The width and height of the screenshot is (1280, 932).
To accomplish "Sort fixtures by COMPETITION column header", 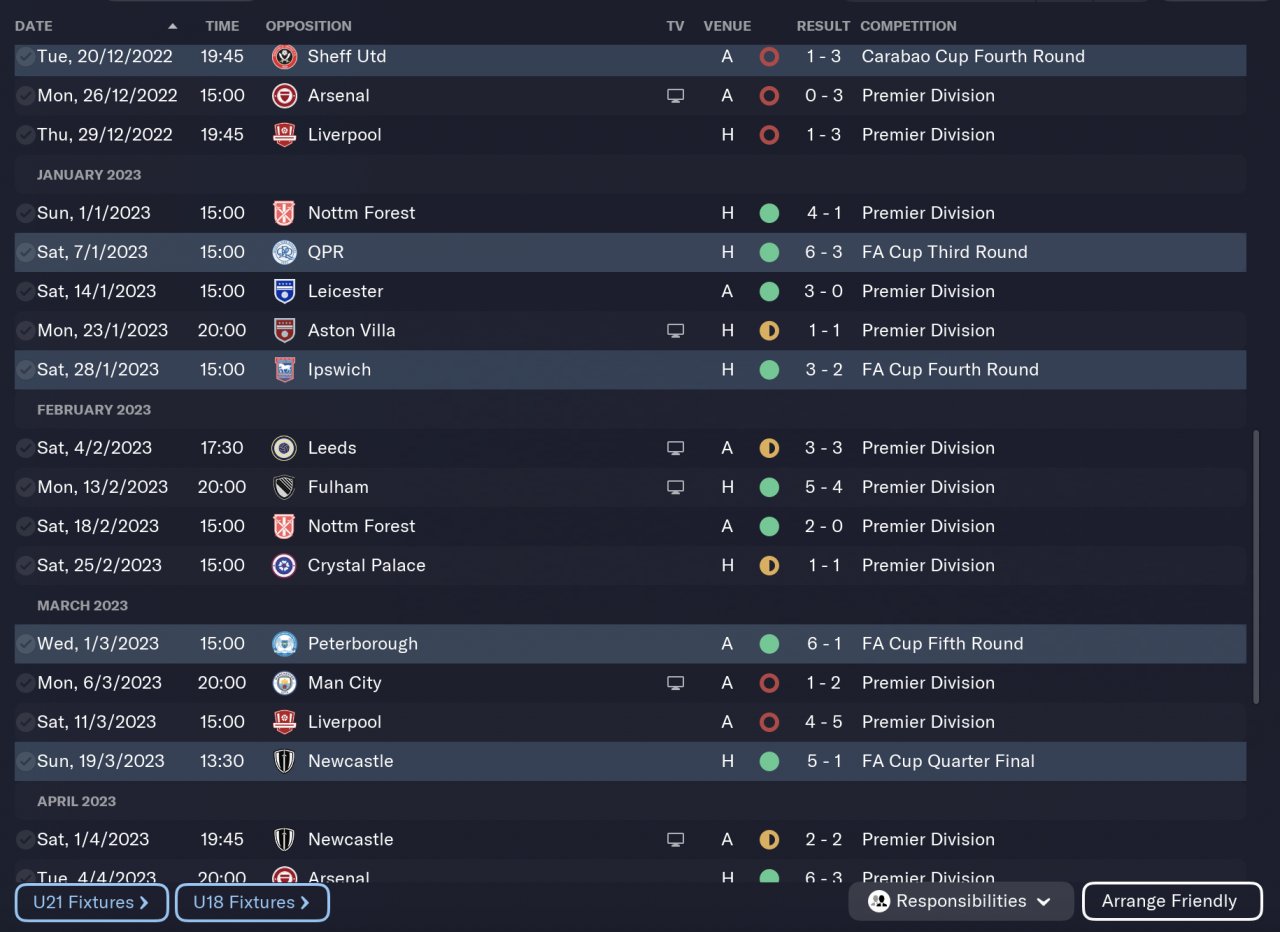I will pos(908,26).
